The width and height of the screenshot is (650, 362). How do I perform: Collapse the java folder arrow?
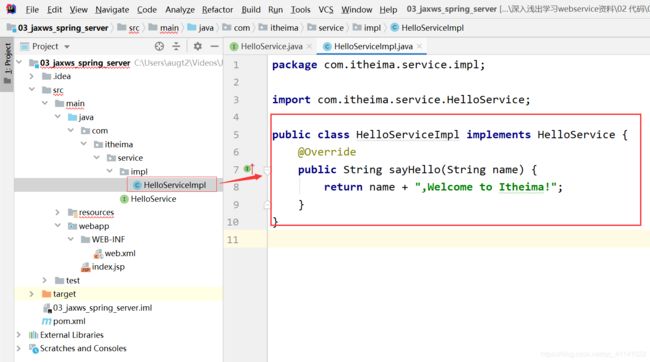[58, 117]
